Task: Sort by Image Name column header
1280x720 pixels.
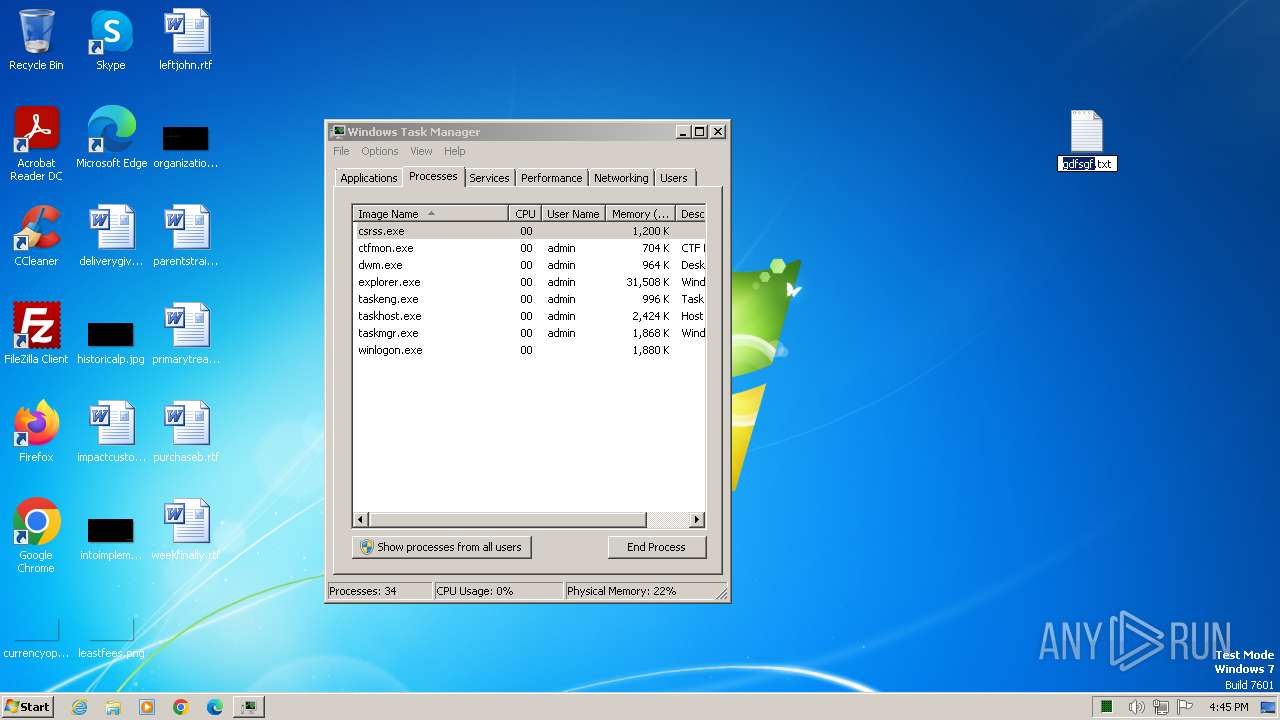Action: pos(431,214)
